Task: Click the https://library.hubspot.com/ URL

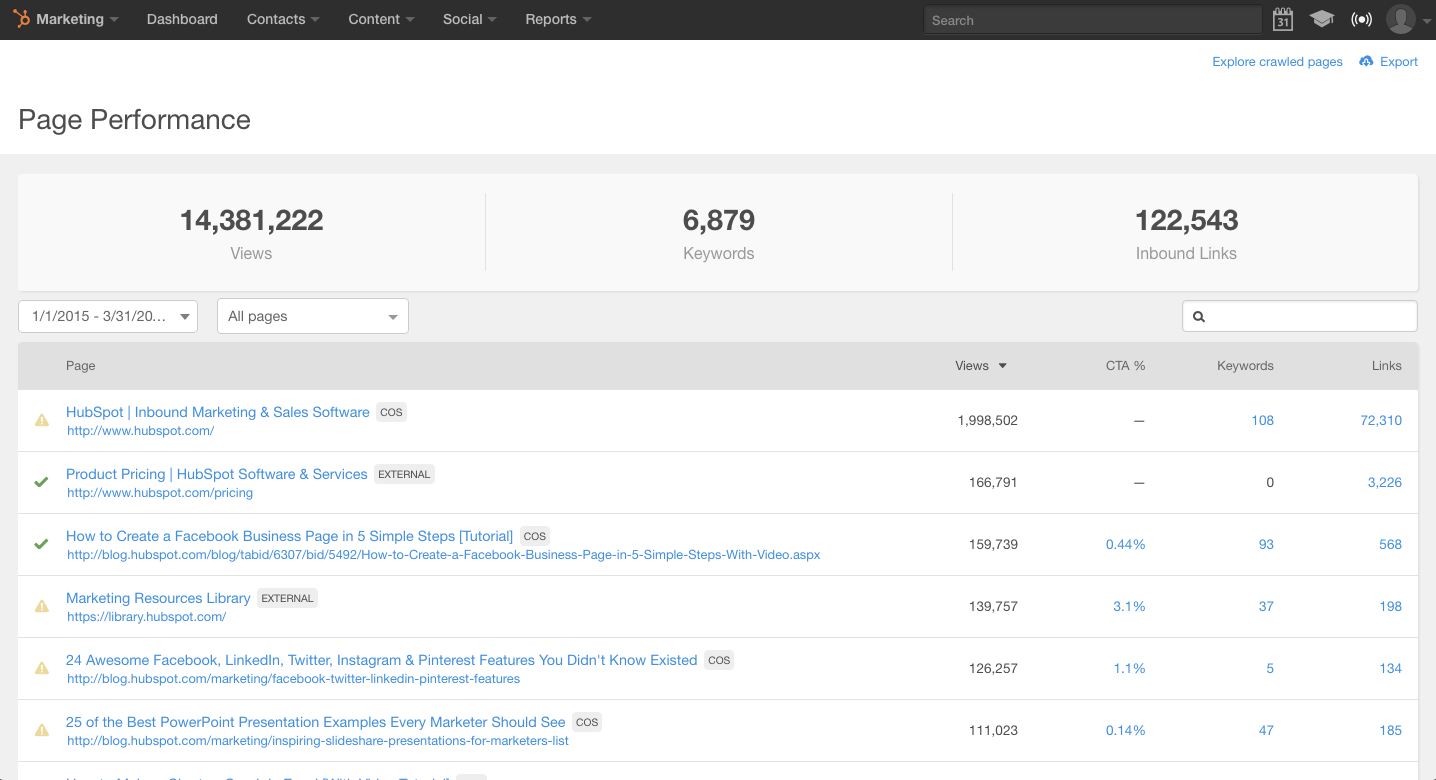Action: pos(146,617)
